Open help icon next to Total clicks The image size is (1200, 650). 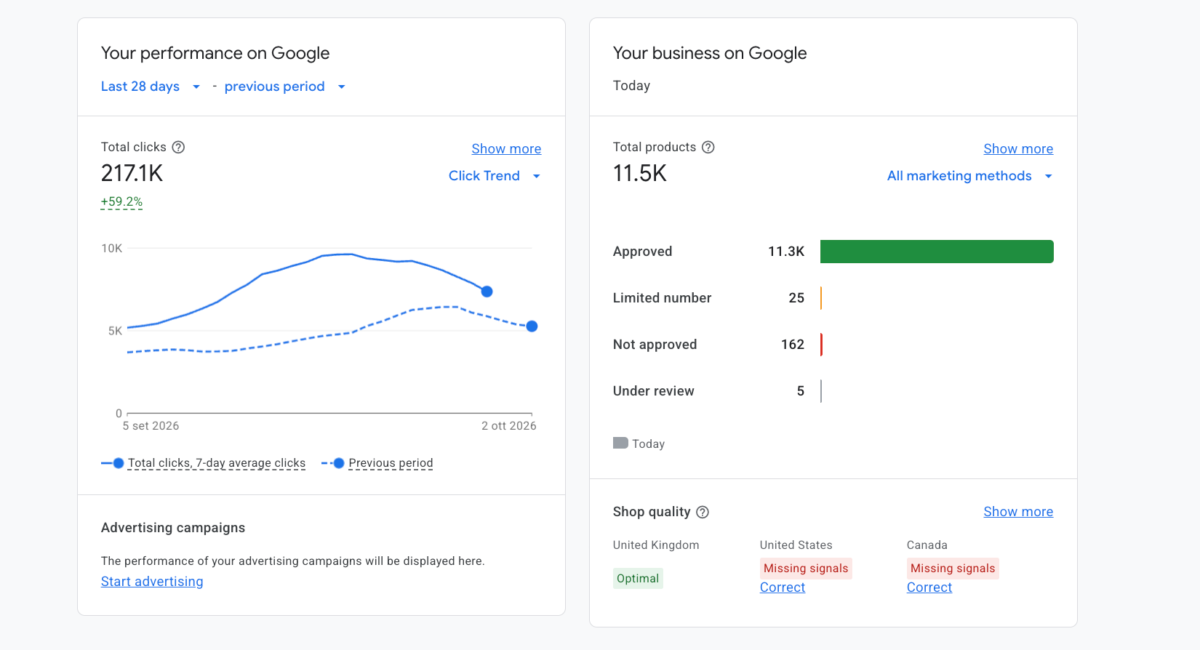pos(178,147)
